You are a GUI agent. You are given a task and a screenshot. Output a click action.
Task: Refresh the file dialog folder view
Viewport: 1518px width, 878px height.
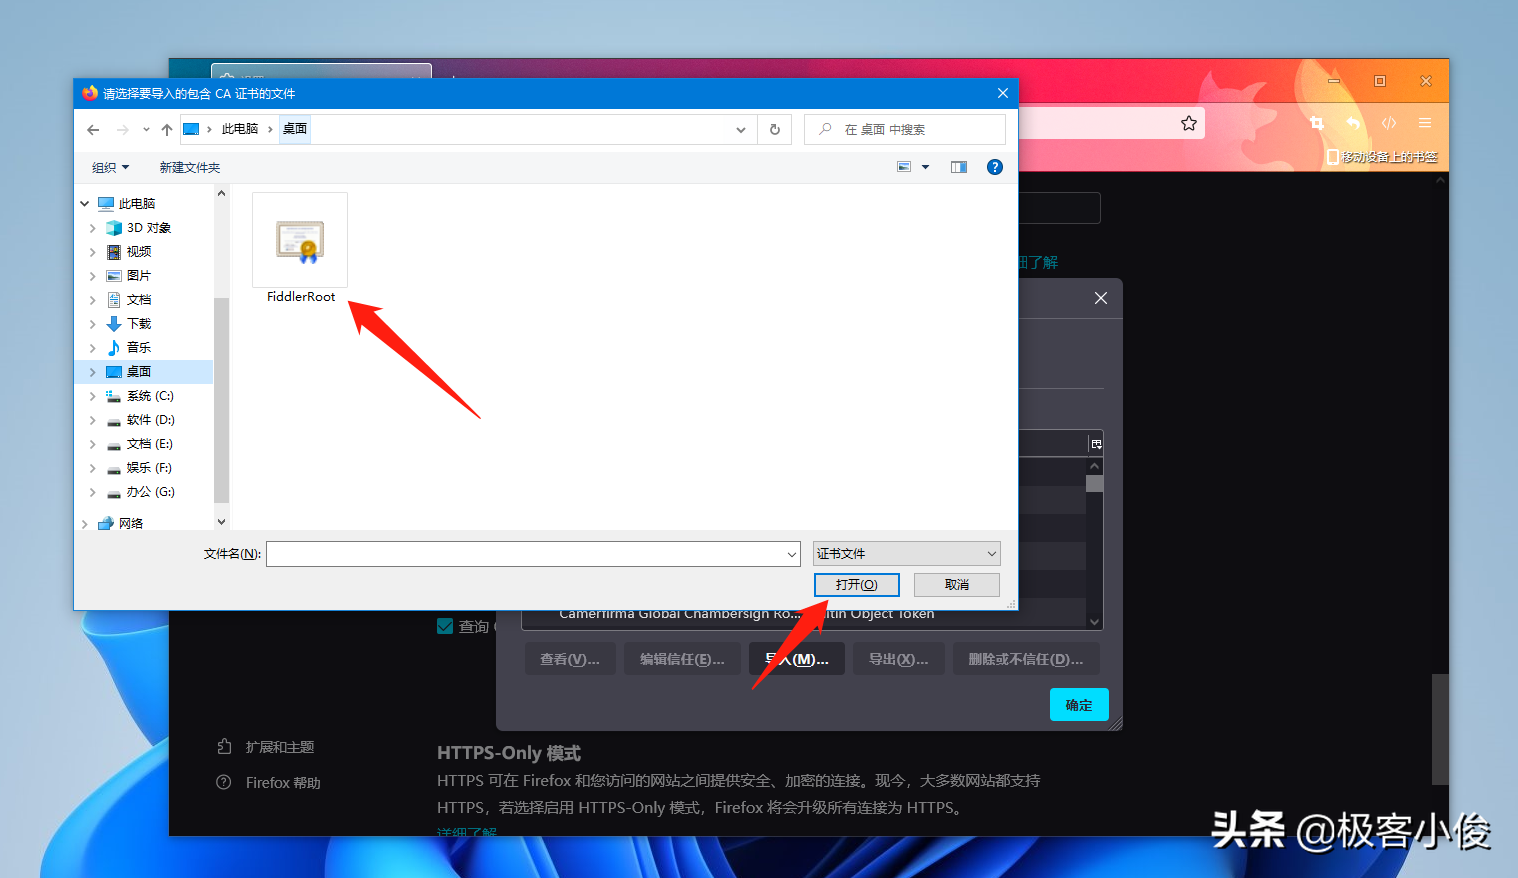[775, 130]
